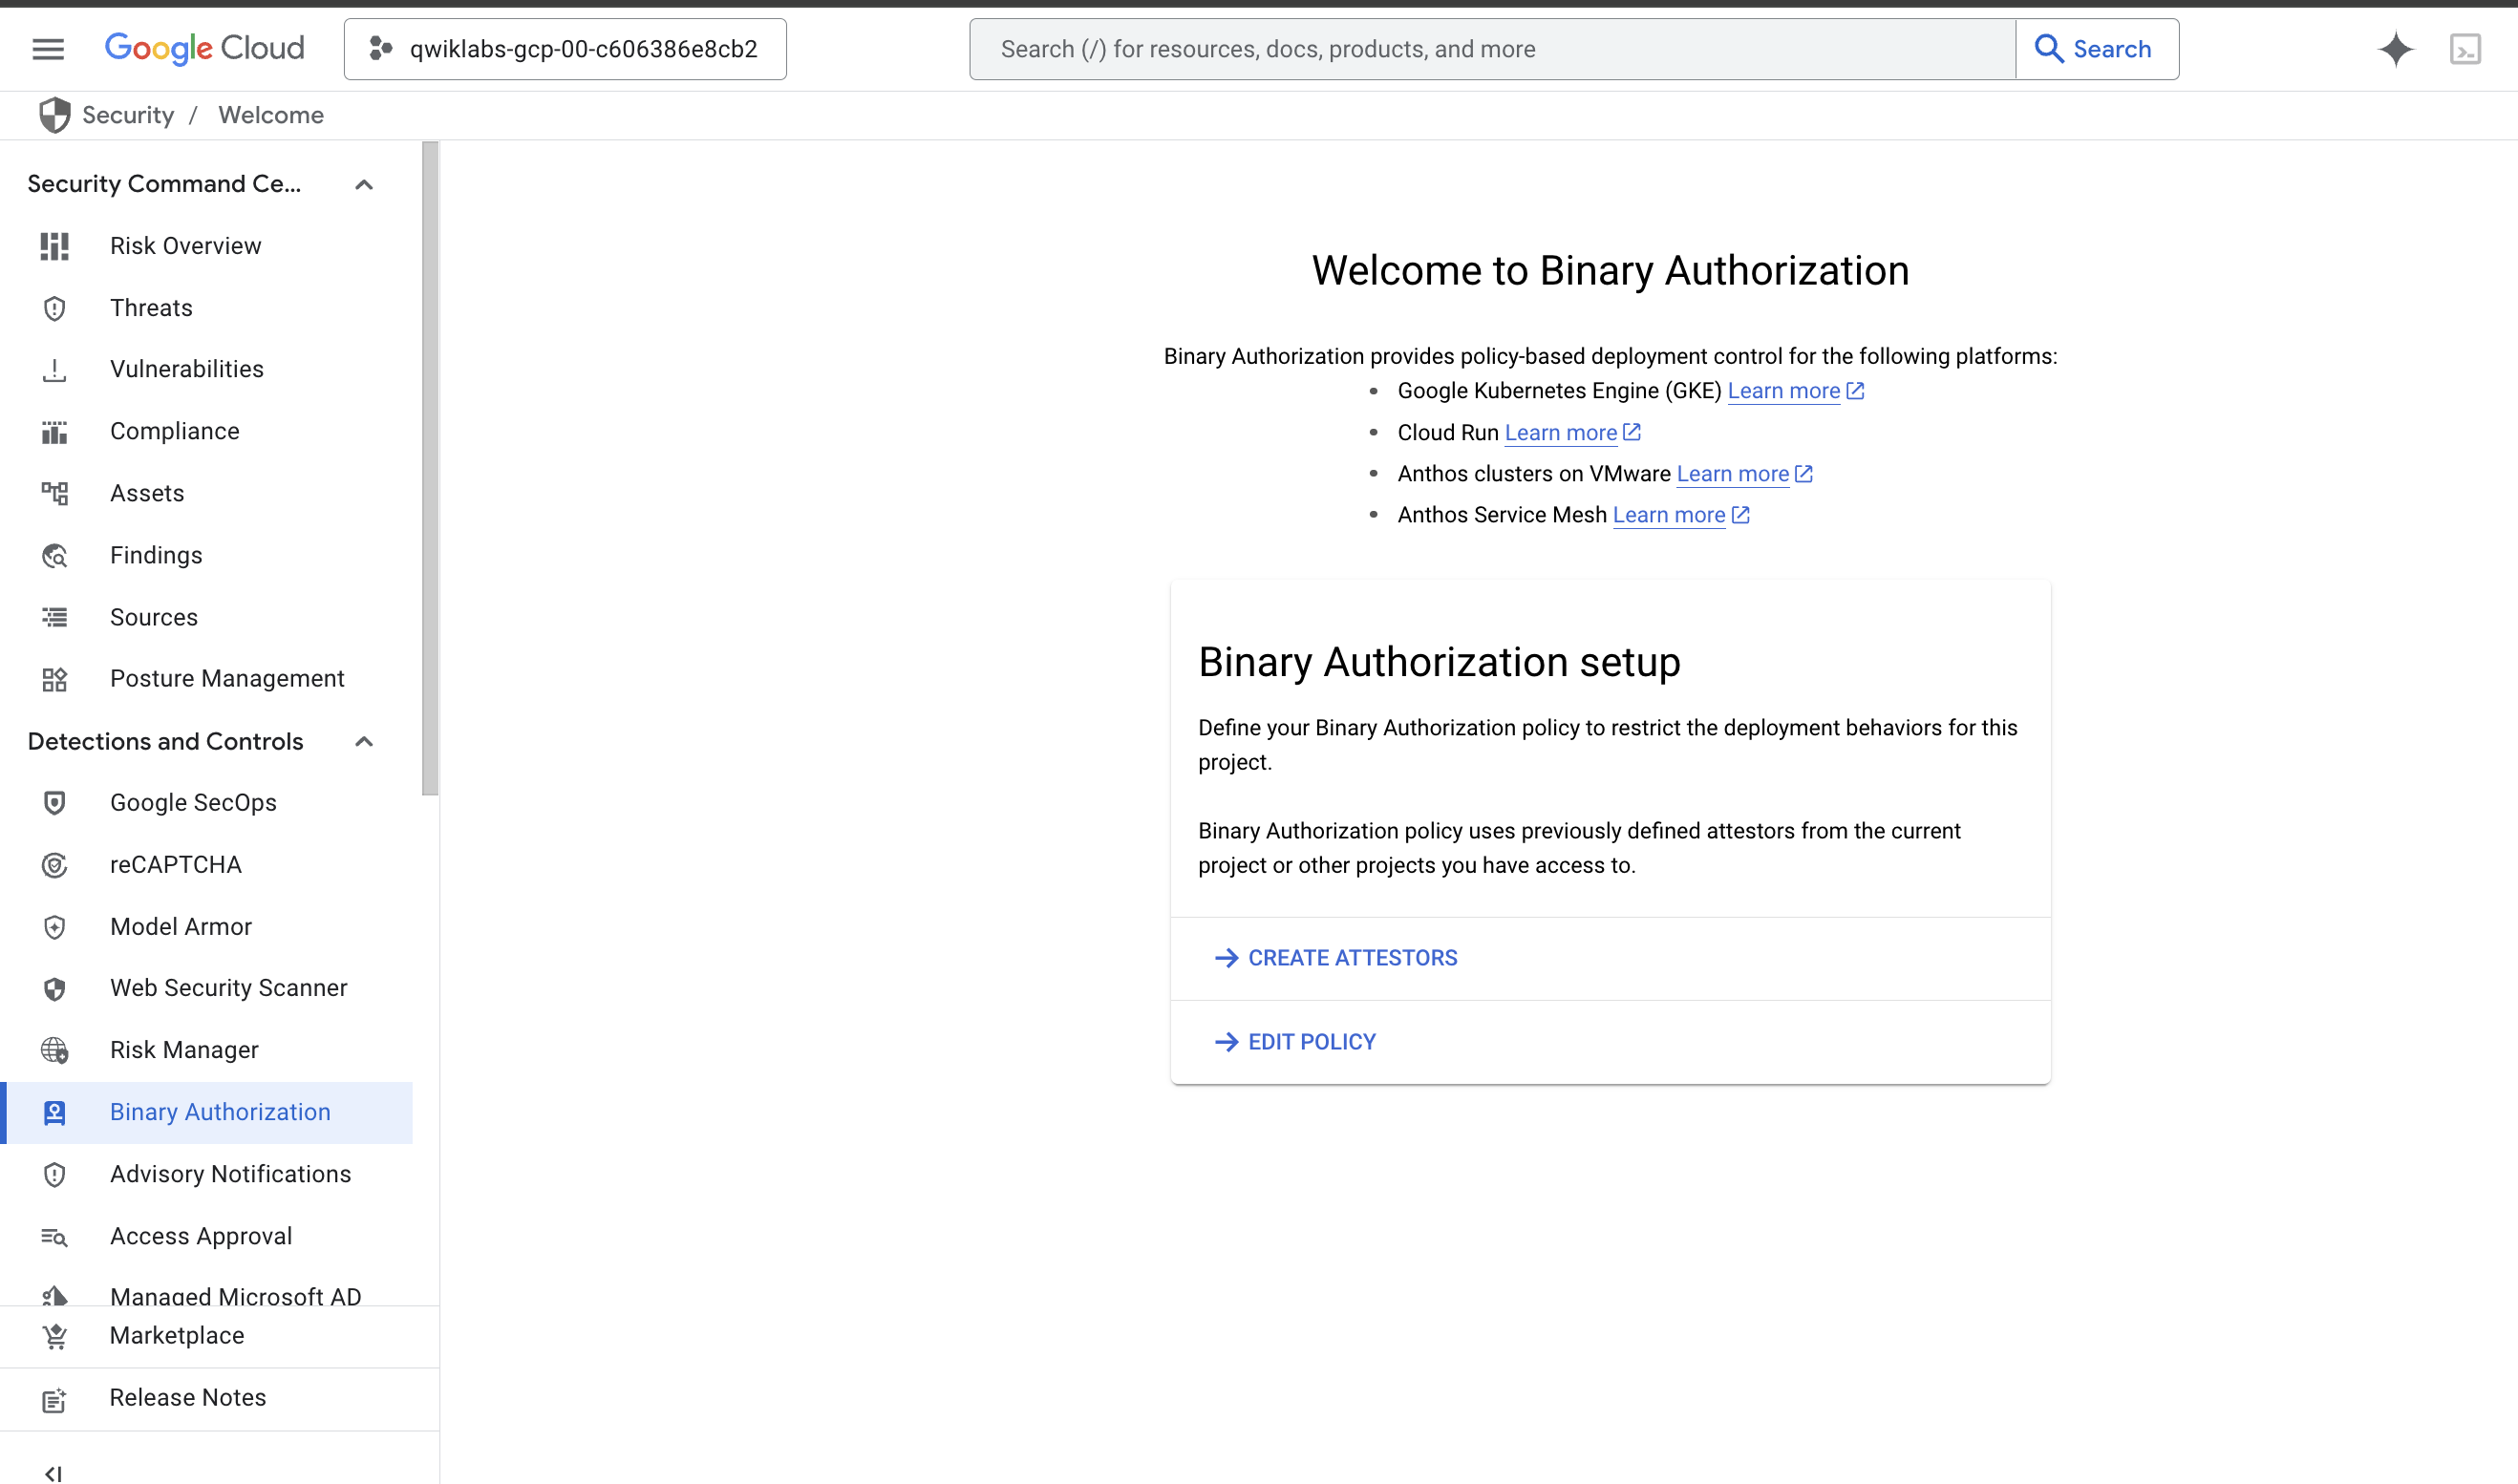
Task: Click the Access Approval icon
Action: [54, 1237]
